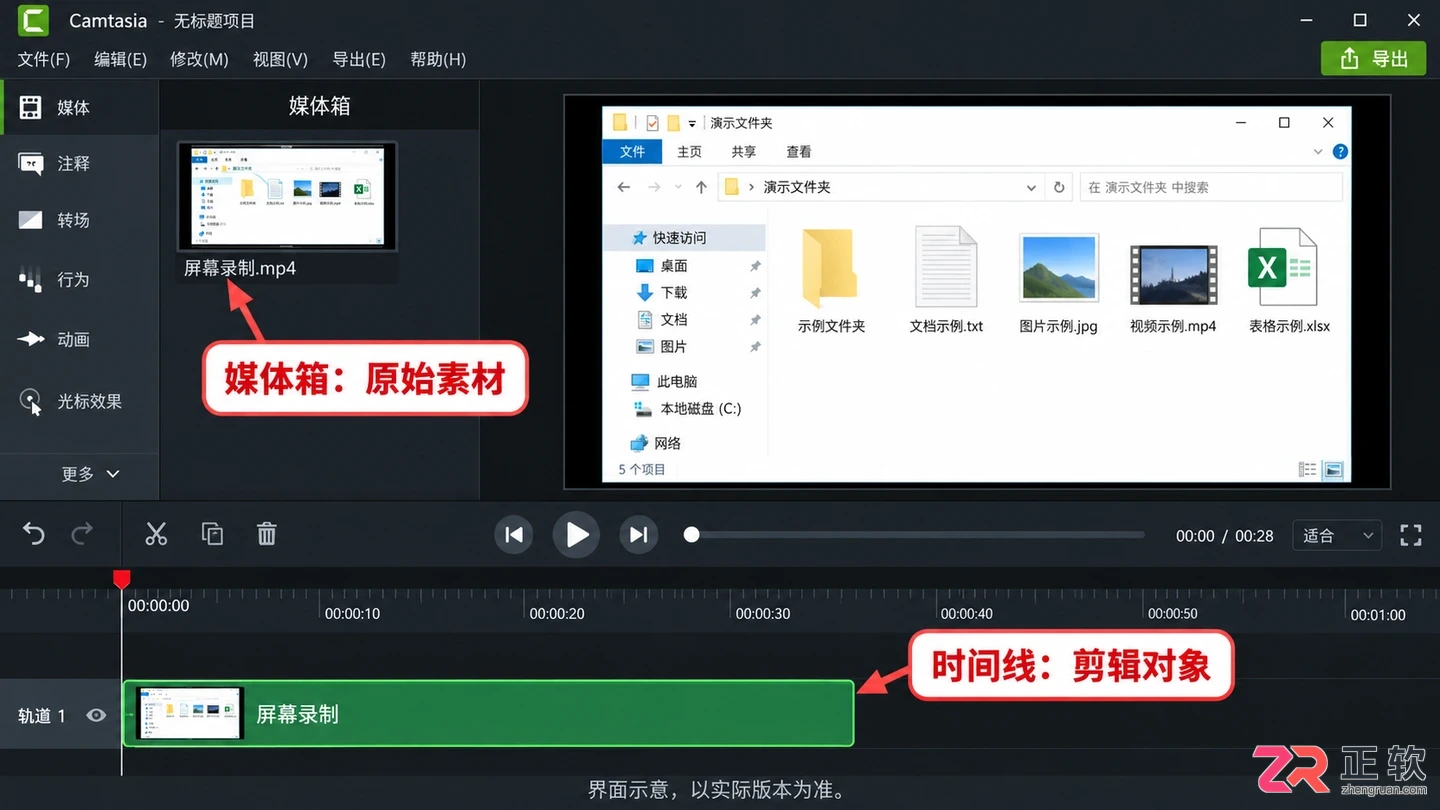The height and width of the screenshot is (810, 1440).
Task: Click the preview canvas showing 演示文件夹 window
Action: [977, 292]
